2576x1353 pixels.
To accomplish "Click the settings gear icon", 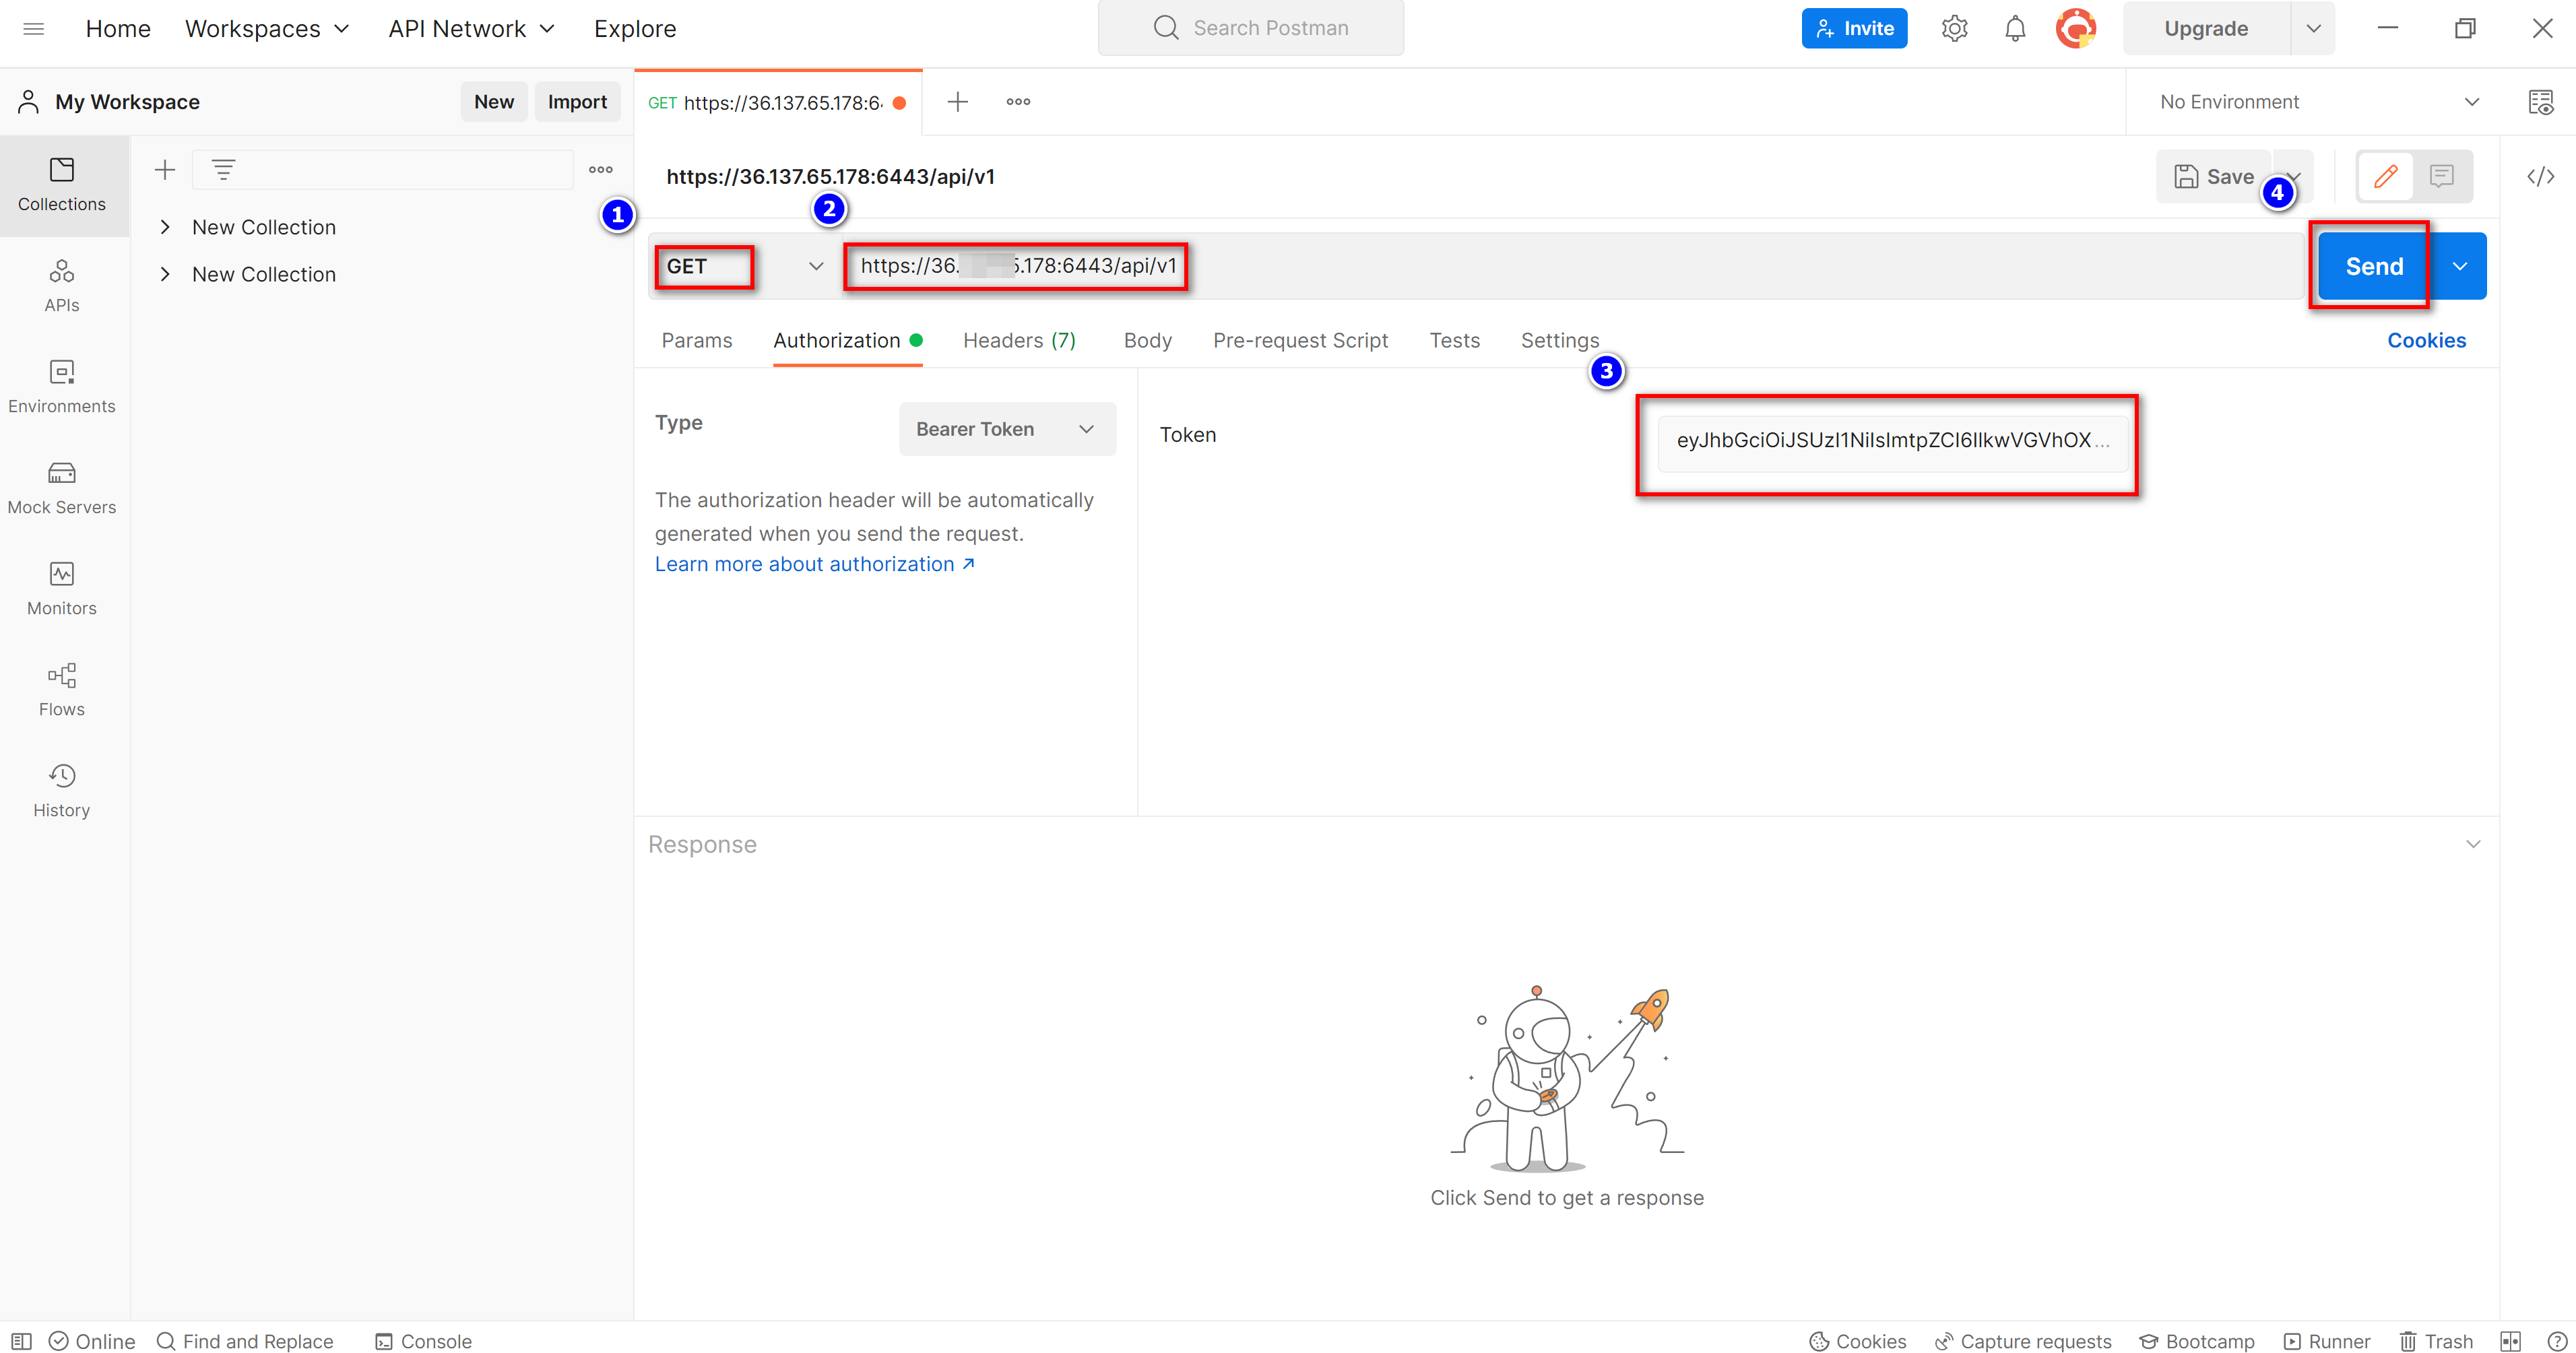I will tap(1954, 28).
